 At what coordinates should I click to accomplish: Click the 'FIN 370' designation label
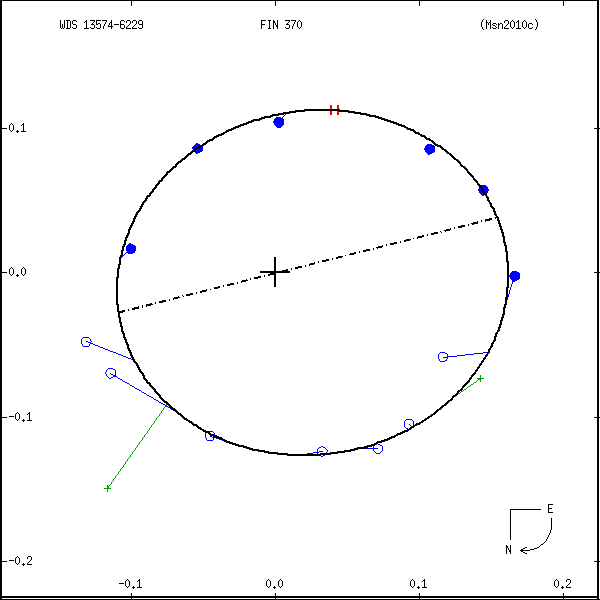click(x=281, y=25)
